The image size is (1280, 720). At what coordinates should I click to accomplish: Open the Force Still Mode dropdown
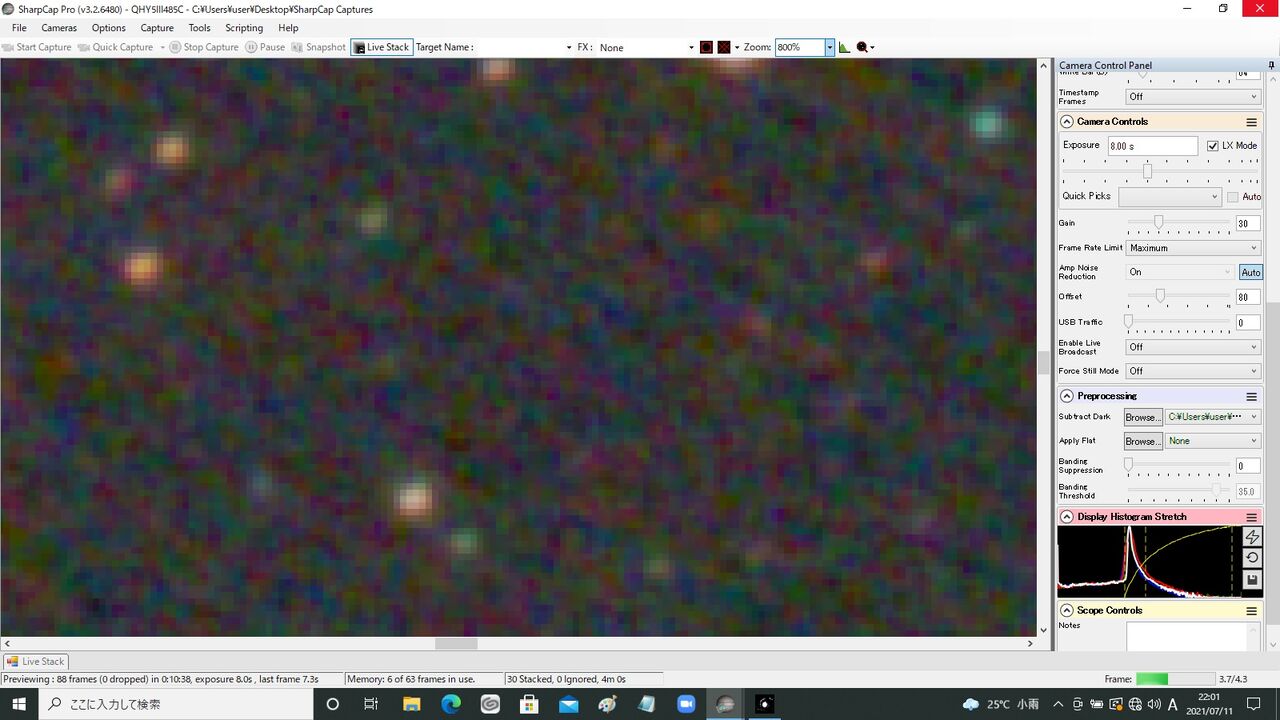click(x=1194, y=371)
